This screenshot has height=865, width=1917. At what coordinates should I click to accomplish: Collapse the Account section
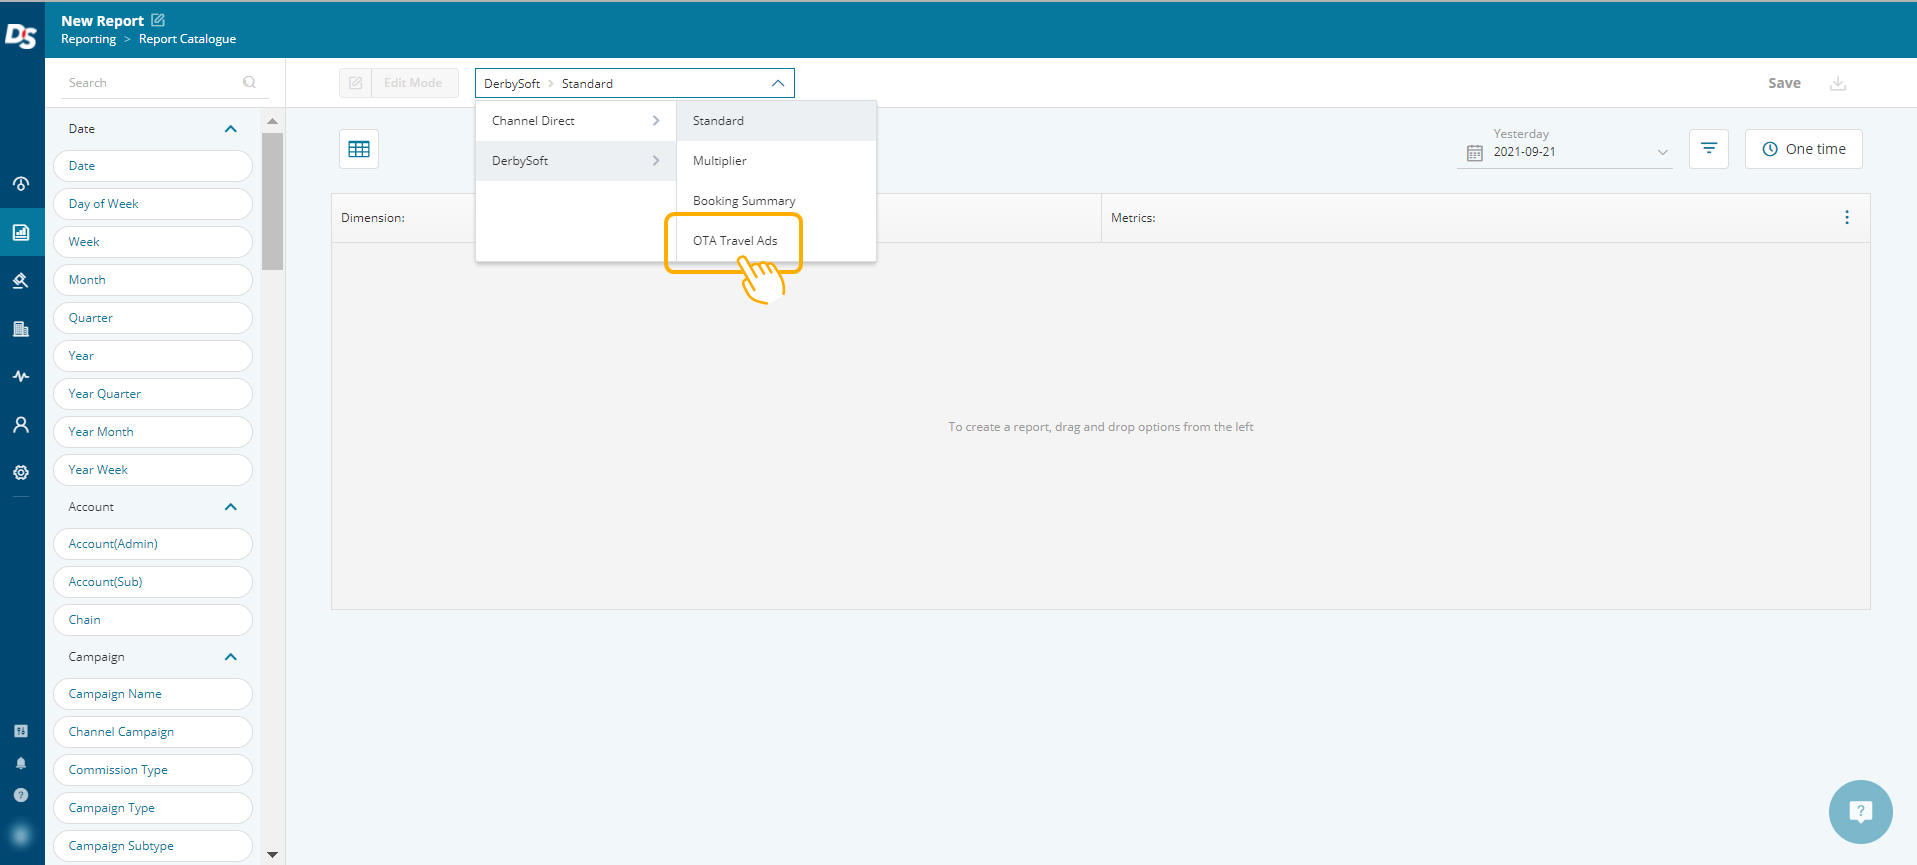pos(231,507)
